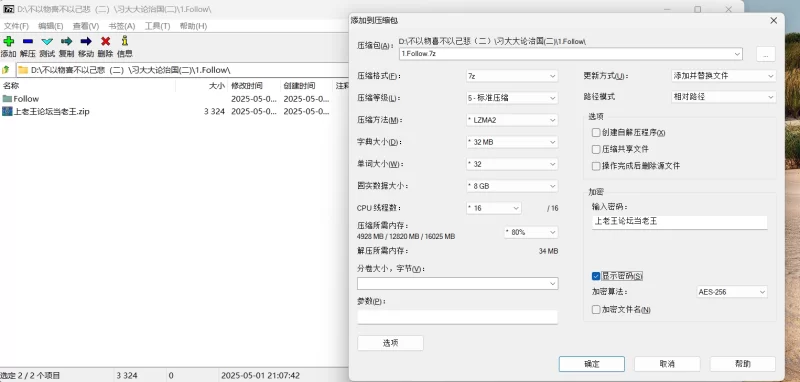Click the Test (测试) toolbar icon
Screen dimensions: 800x382
pyautogui.click(x=47, y=41)
